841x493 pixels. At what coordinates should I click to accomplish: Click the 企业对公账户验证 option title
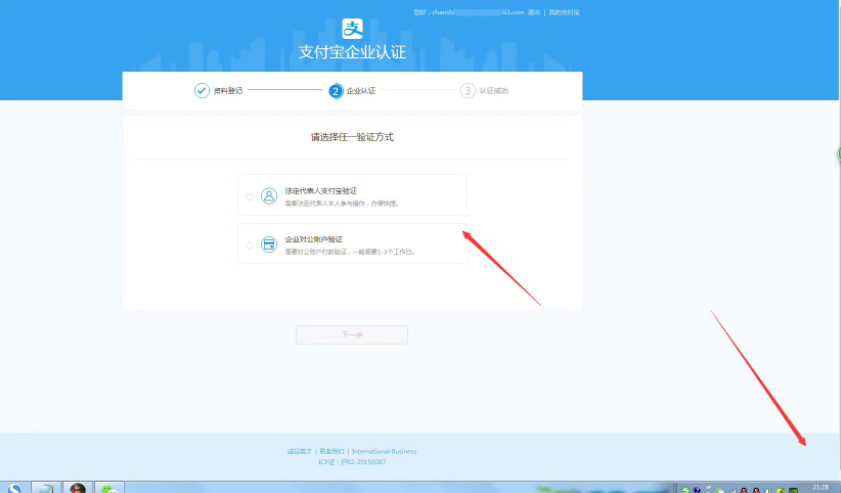(x=314, y=239)
